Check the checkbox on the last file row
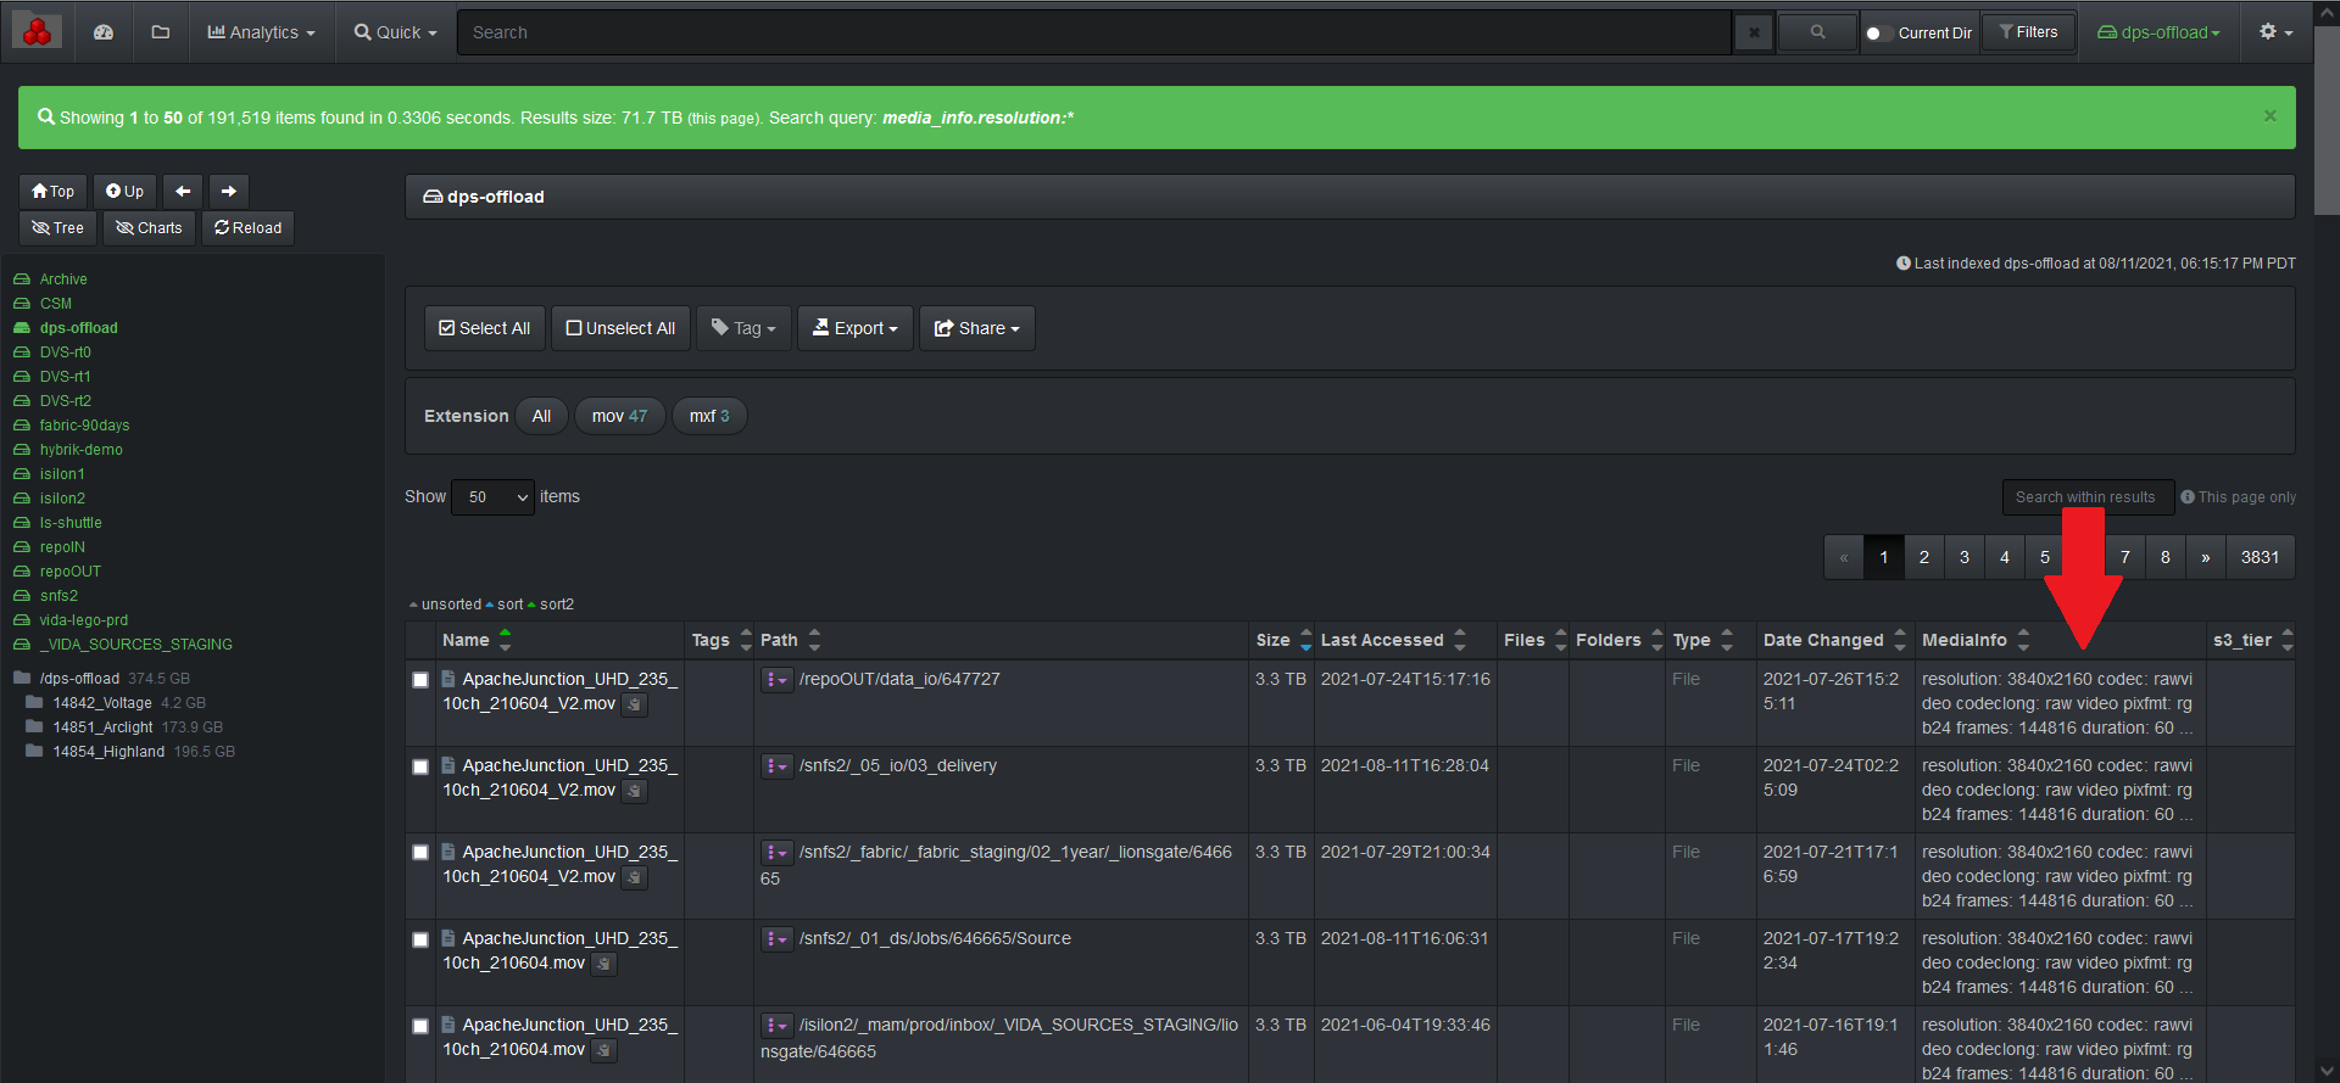 pyautogui.click(x=420, y=1026)
